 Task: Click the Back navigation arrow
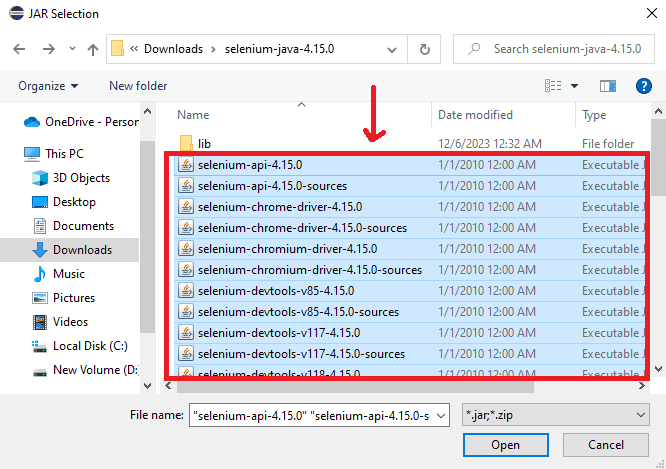tap(20, 49)
